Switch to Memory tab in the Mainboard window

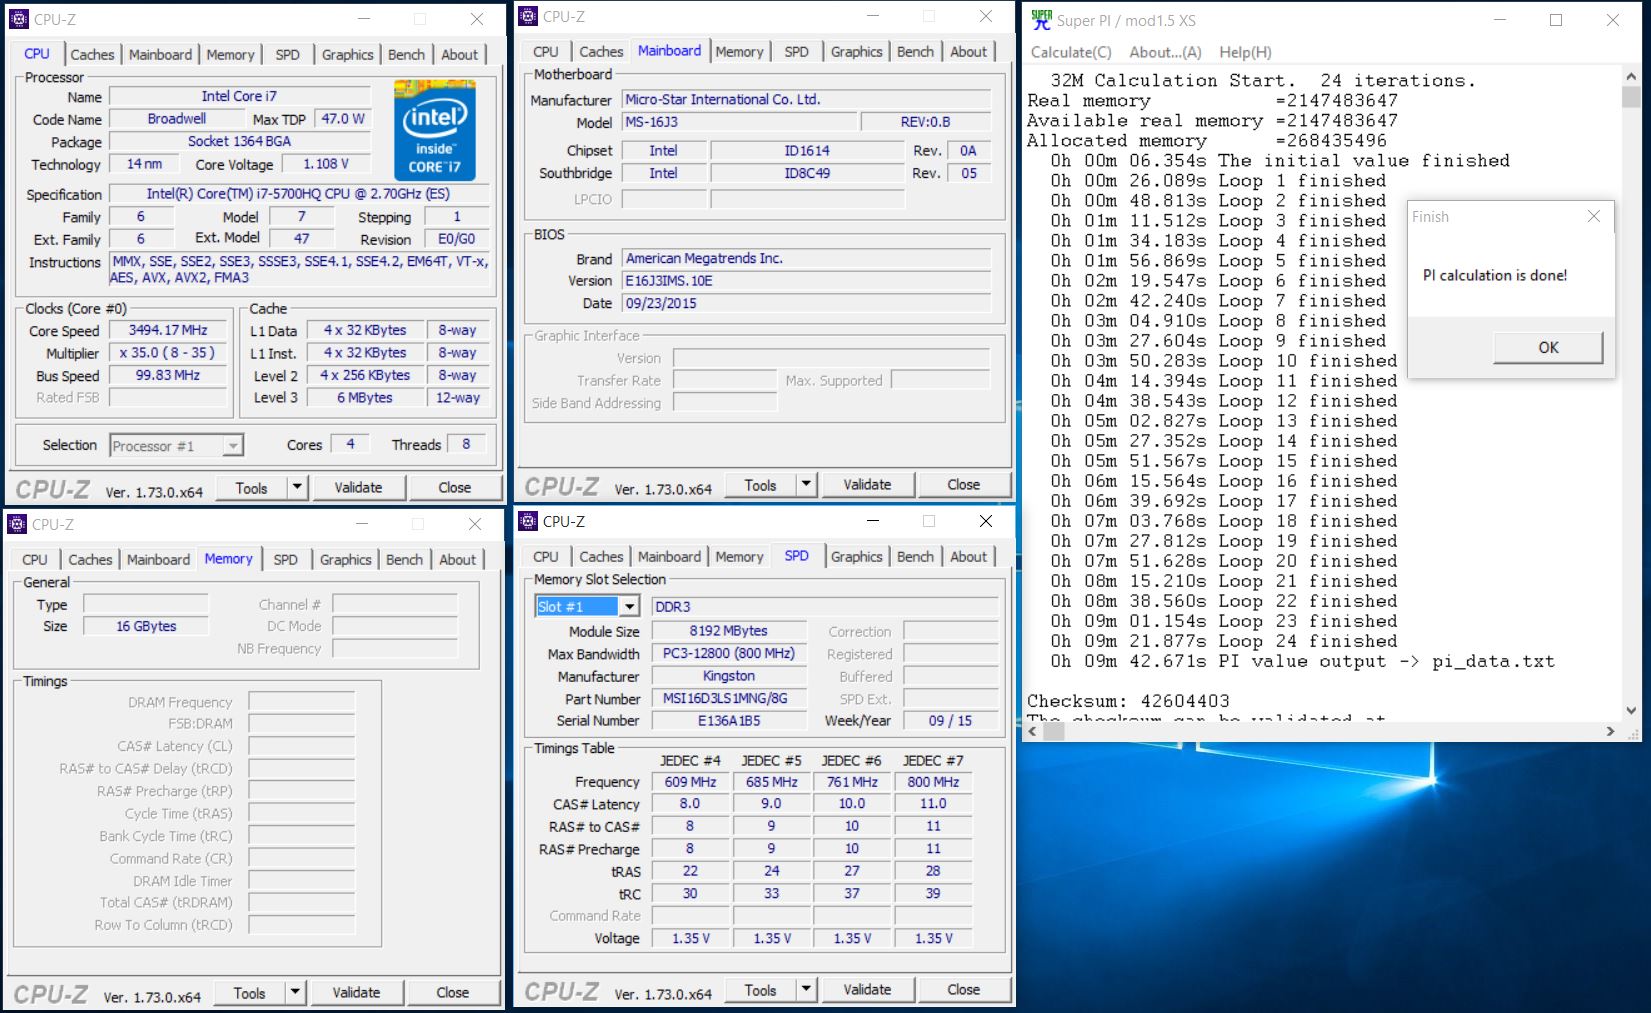click(x=739, y=52)
